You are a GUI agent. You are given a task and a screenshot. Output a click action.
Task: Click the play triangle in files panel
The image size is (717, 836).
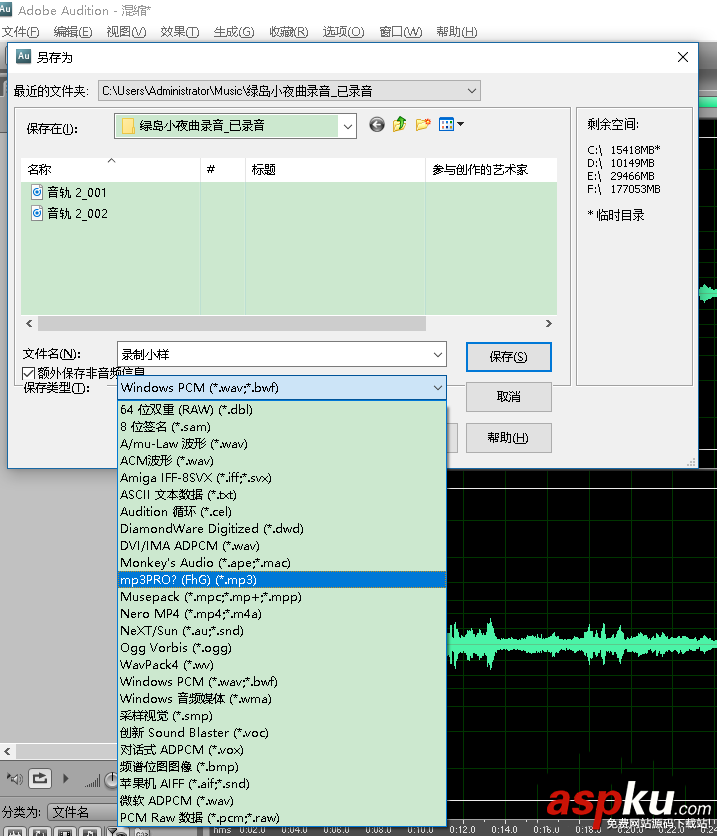[x=66, y=778]
